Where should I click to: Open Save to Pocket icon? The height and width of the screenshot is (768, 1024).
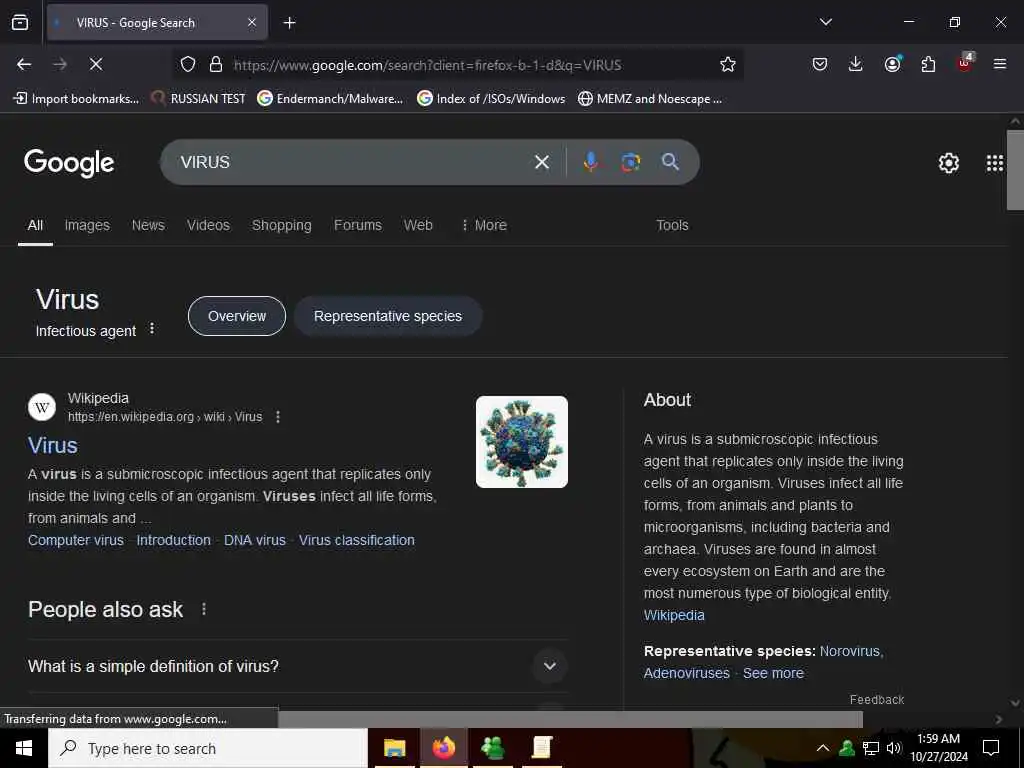coord(820,64)
